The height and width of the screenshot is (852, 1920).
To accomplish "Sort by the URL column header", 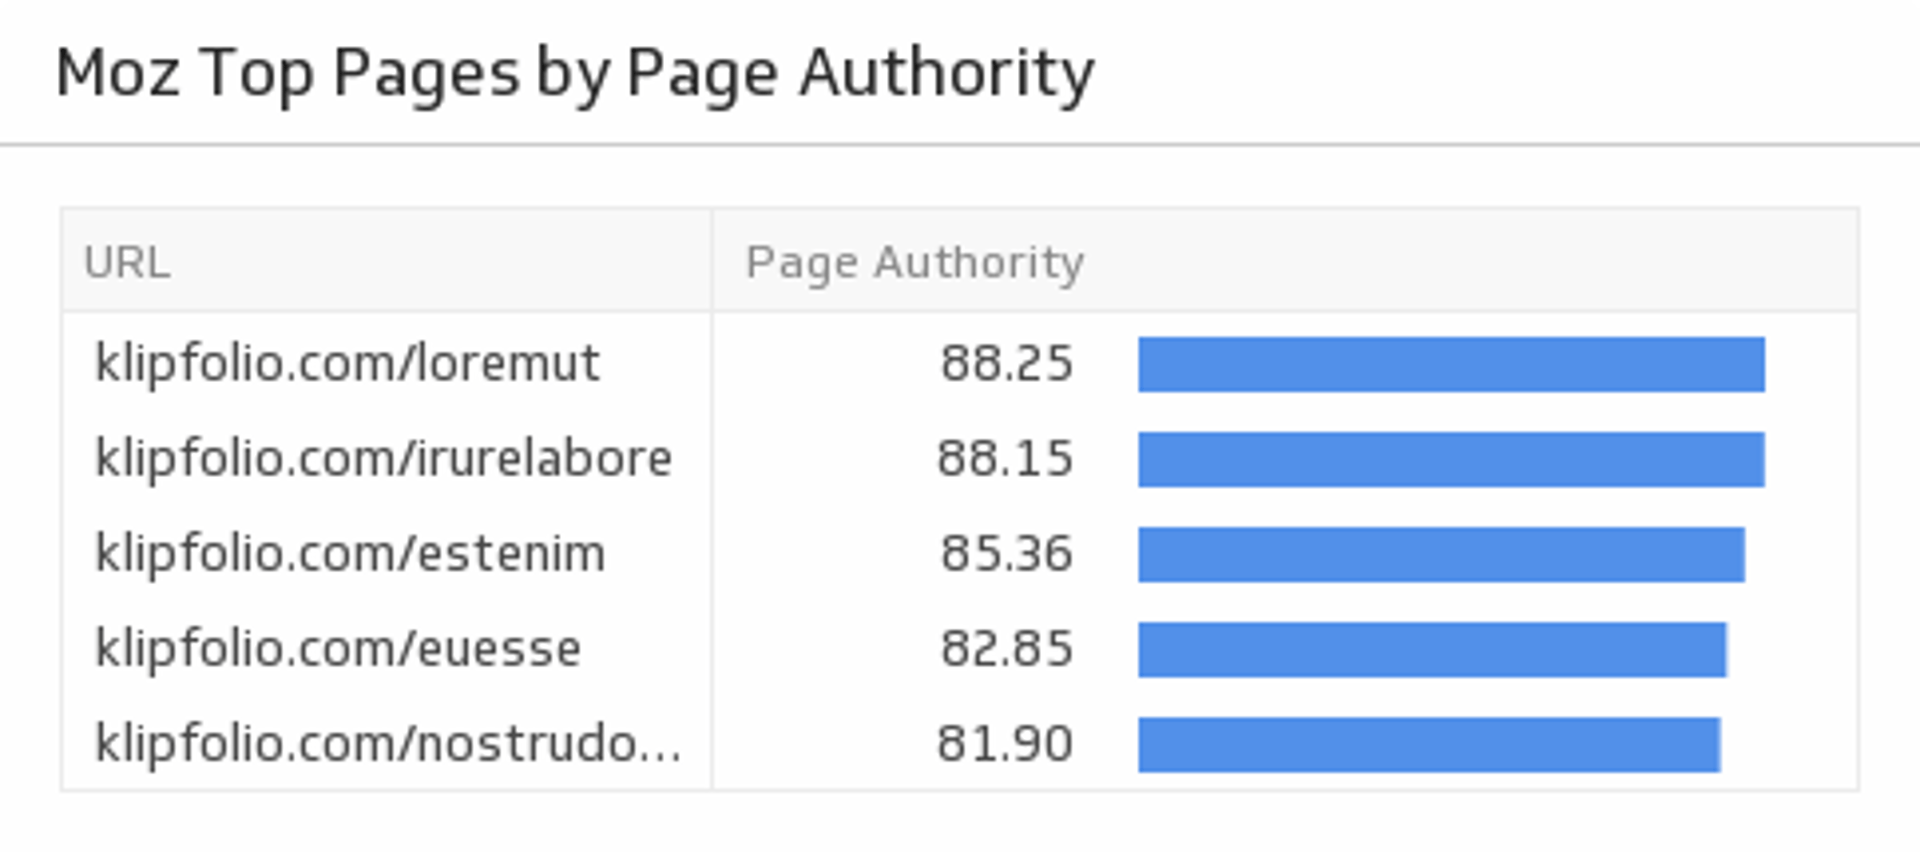I will [x=127, y=262].
